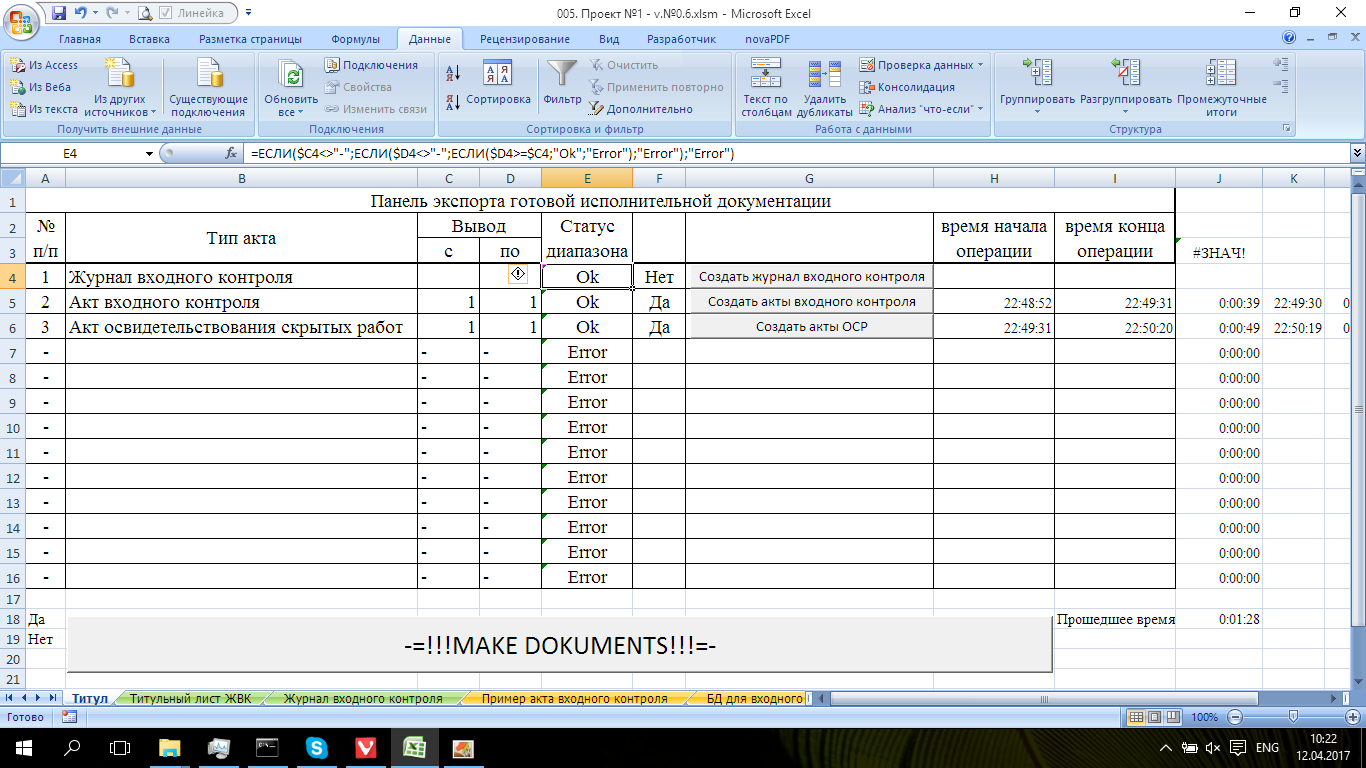
Task: Adjust the zoom slider handle in status bar
Action: (1293, 717)
